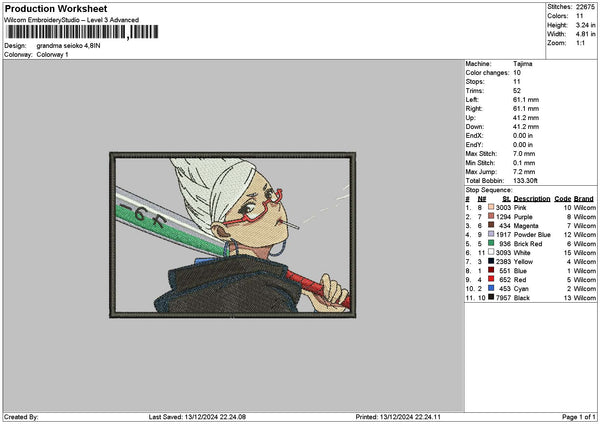Screen dimensions: 600x424
Task: Click the 'Brand' column header
Action: coord(584,199)
